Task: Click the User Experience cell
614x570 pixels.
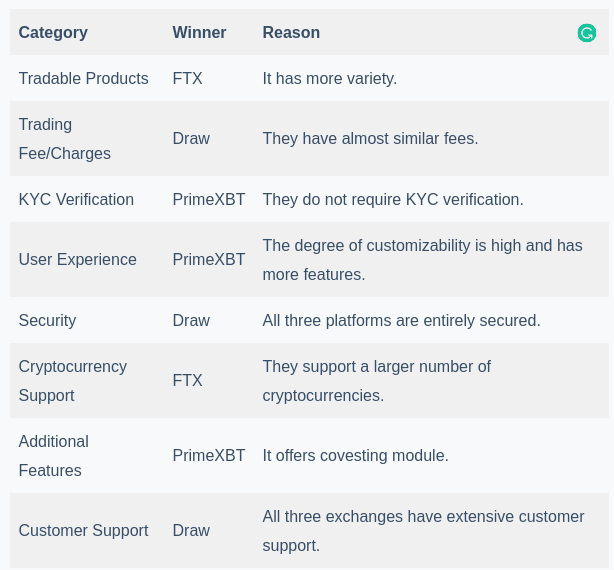Action: [78, 260]
